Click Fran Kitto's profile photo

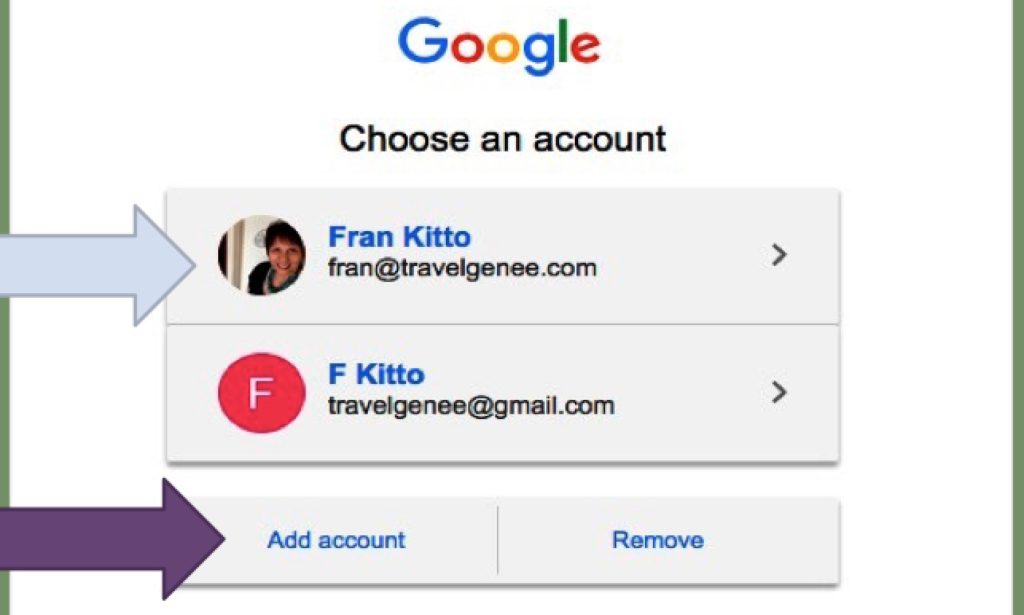(261, 255)
